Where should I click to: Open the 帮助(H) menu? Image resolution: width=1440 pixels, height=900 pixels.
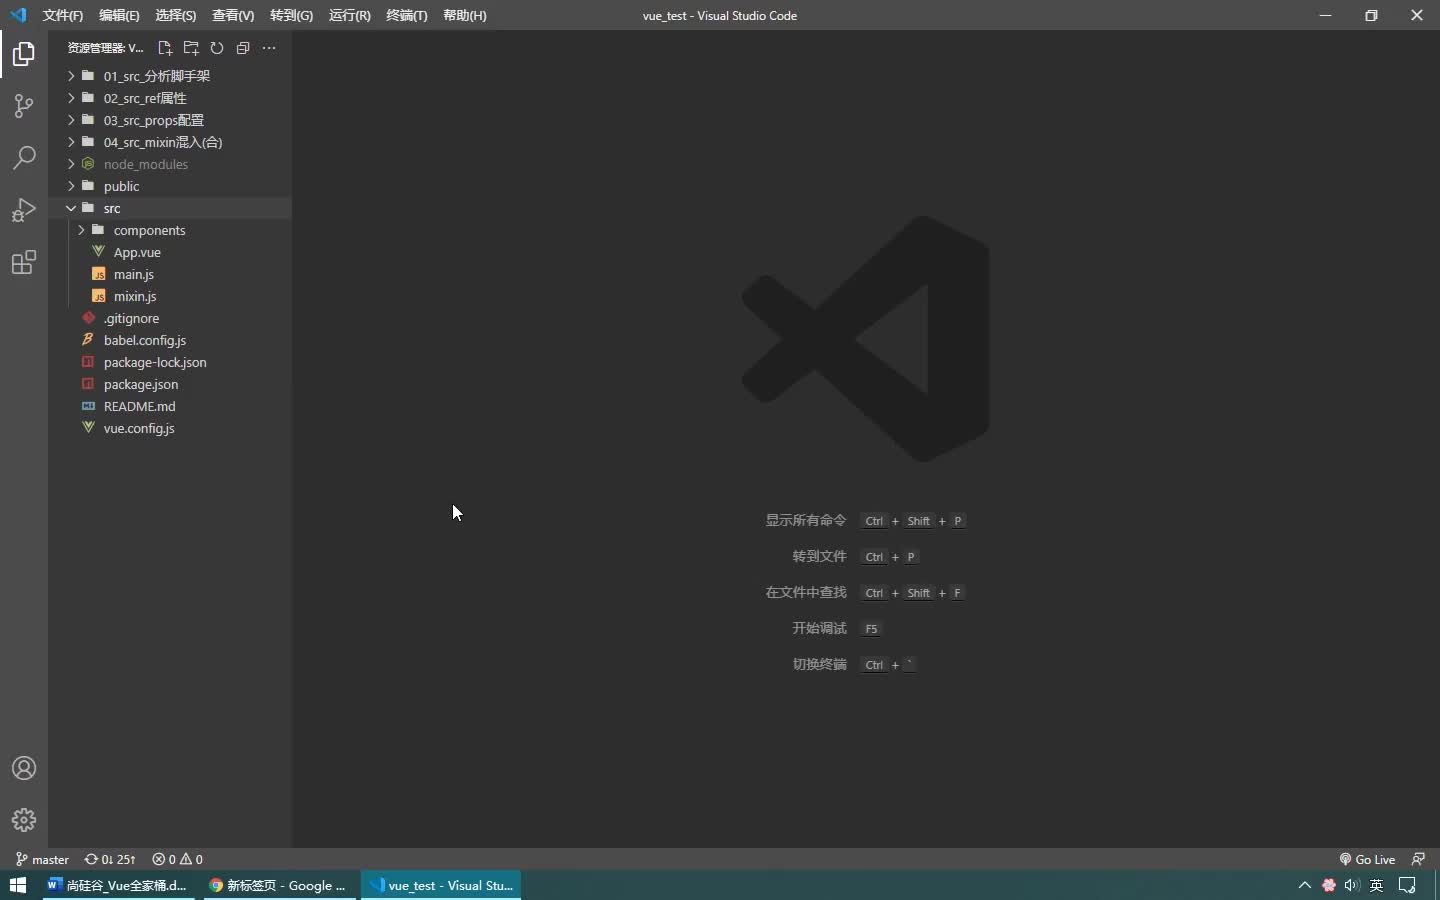(x=465, y=15)
